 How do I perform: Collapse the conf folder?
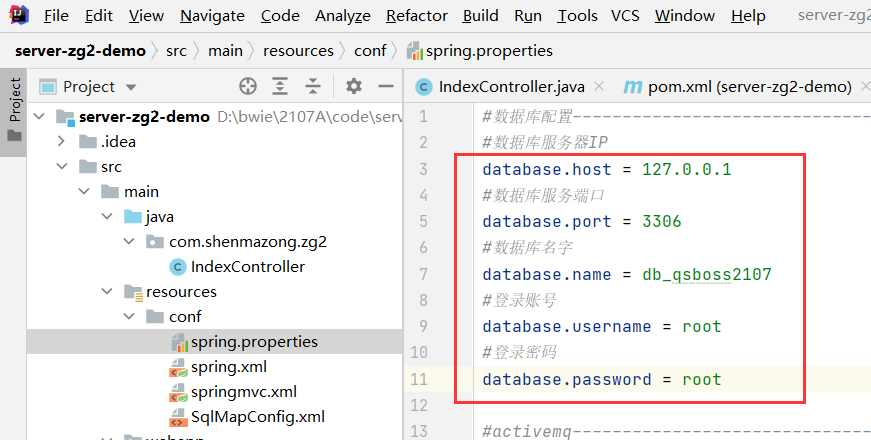129,316
